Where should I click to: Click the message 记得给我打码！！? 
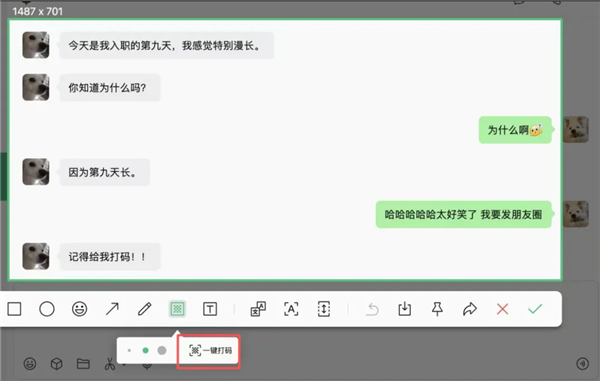click(110, 257)
